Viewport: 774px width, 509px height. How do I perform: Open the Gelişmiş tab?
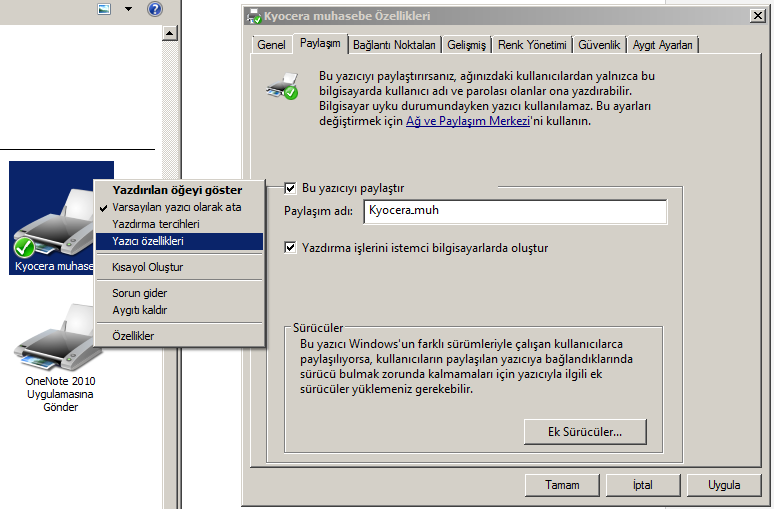(x=466, y=45)
